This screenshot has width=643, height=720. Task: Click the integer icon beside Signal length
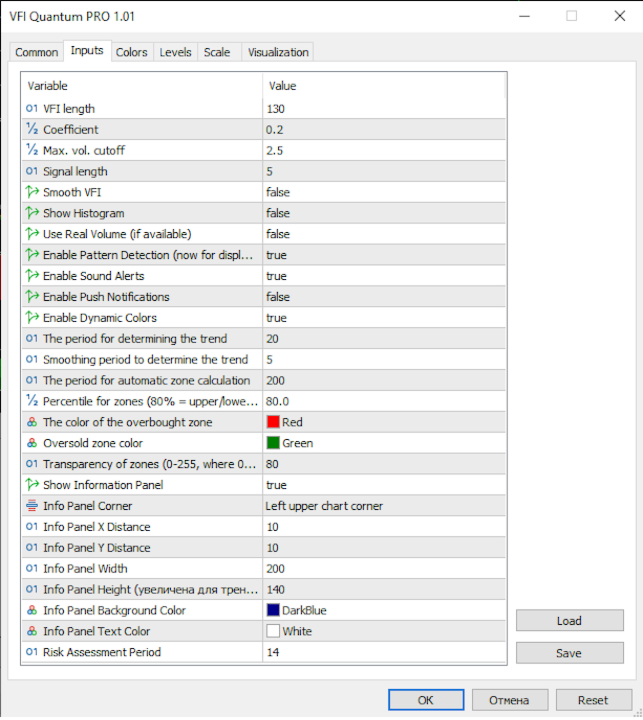pos(32,171)
